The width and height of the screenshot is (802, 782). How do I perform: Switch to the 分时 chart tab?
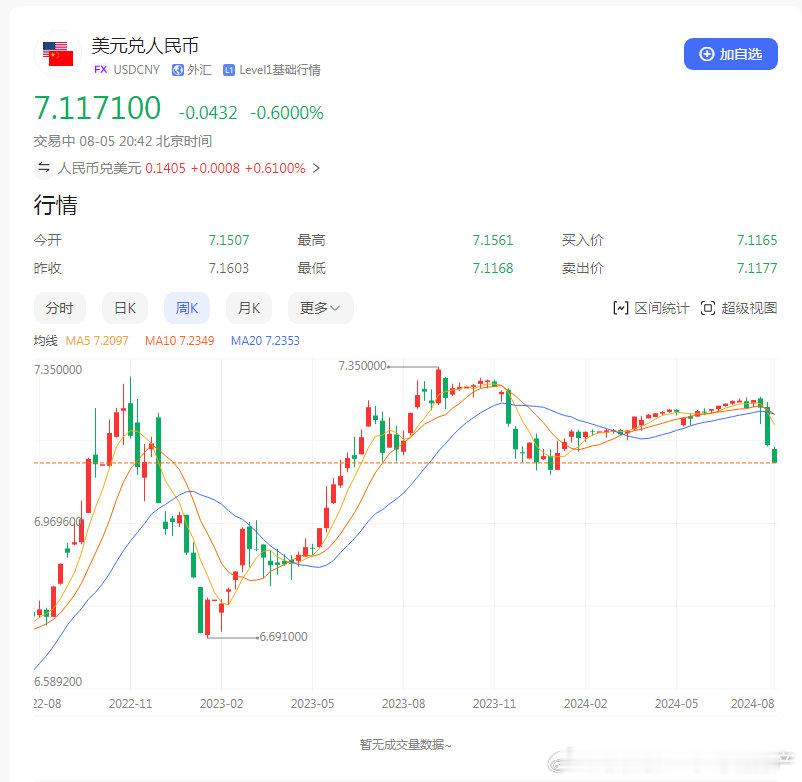click(x=59, y=308)
